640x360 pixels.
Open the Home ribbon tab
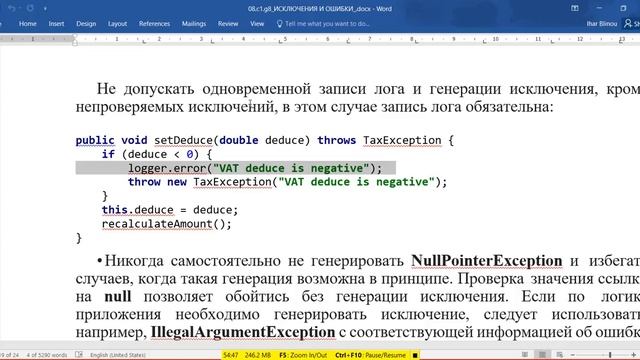tap(27, 24)
